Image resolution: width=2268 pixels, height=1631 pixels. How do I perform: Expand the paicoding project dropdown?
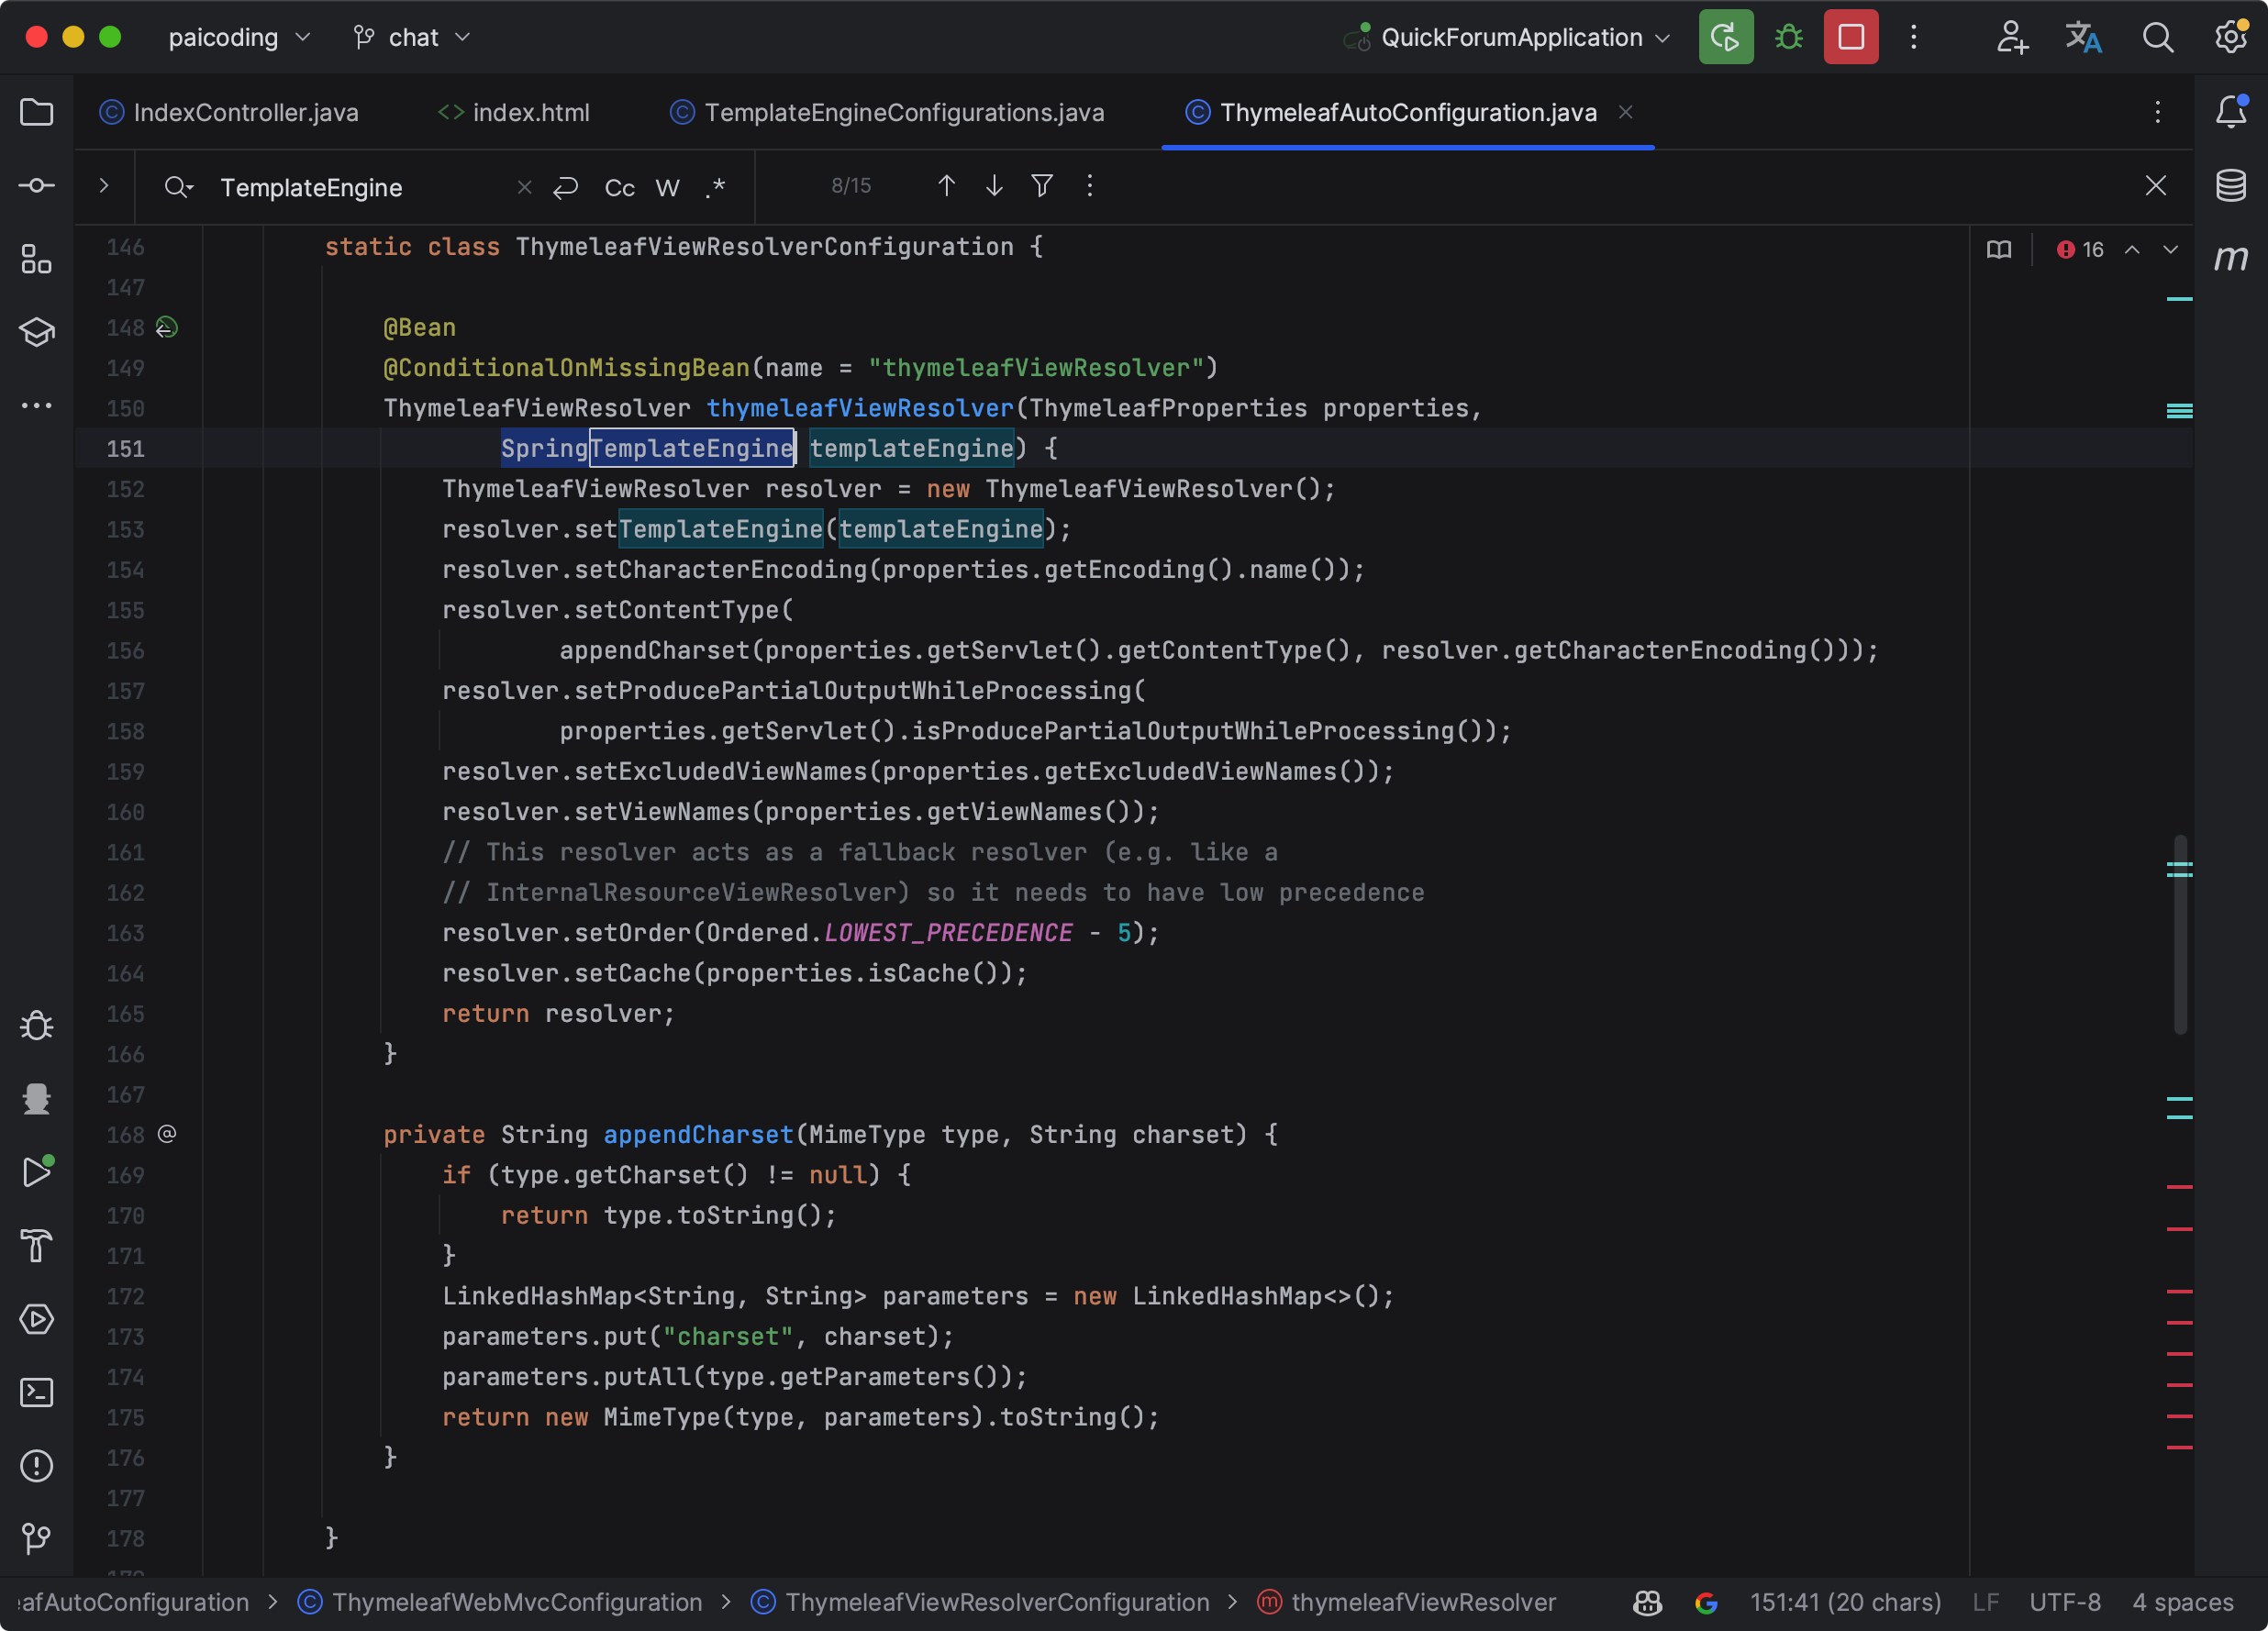click(239, 38)
